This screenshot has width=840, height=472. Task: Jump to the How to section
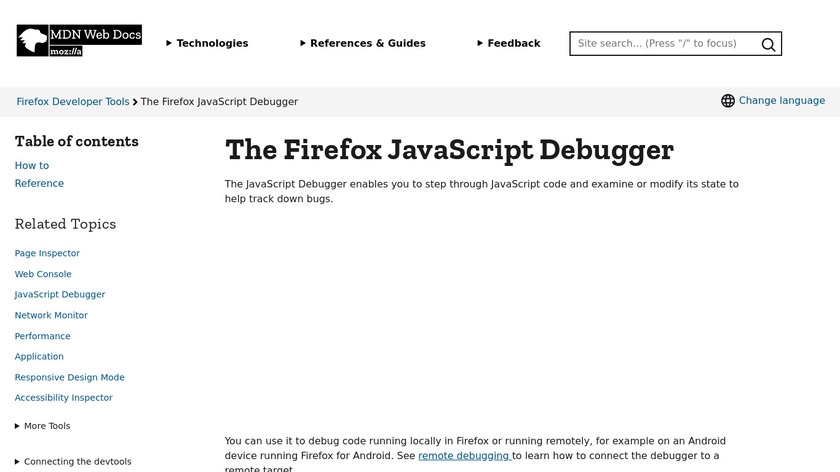pos(32,166)
